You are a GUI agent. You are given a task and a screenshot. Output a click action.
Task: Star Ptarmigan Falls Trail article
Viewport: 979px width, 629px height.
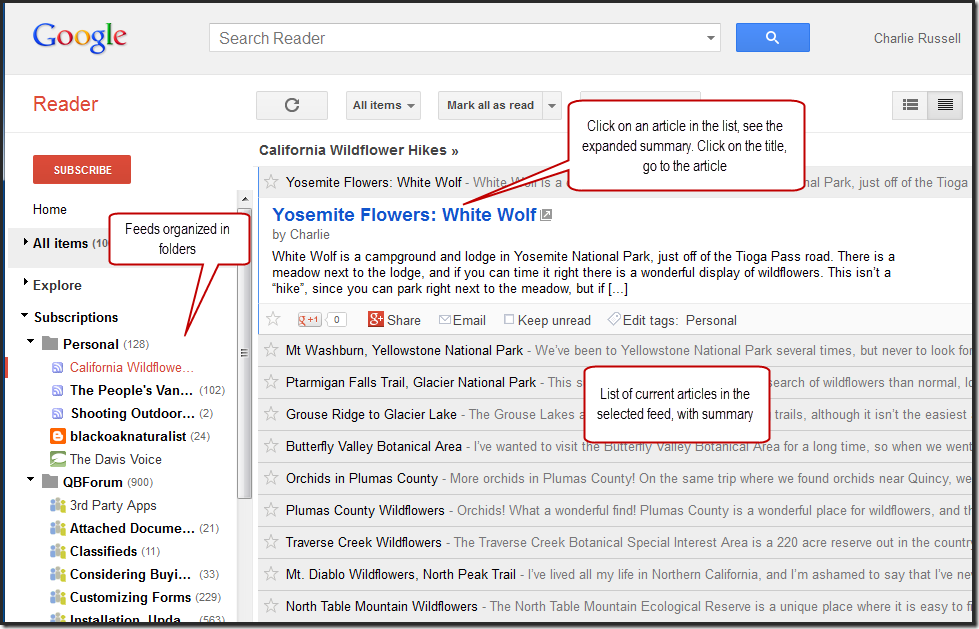pyautogui.click(x=271, y=382)
